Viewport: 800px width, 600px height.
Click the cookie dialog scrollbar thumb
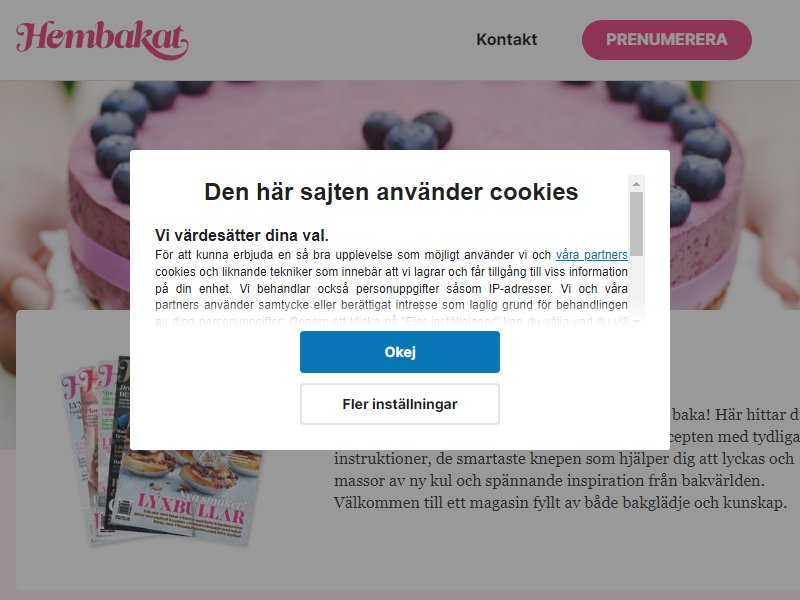click(636, 223)
